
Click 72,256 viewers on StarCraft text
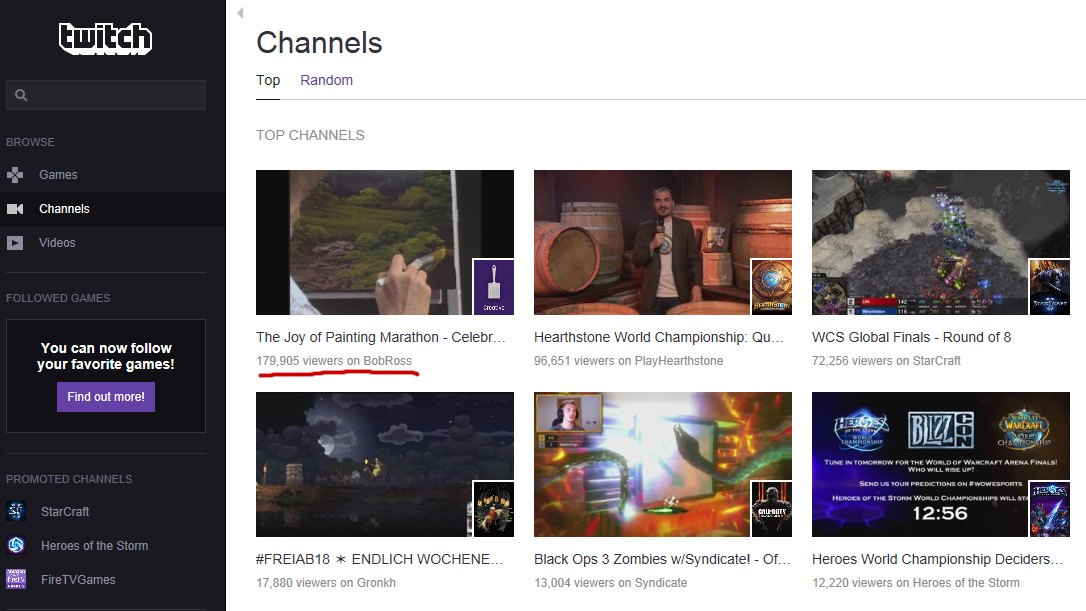[x=886, y=361]
